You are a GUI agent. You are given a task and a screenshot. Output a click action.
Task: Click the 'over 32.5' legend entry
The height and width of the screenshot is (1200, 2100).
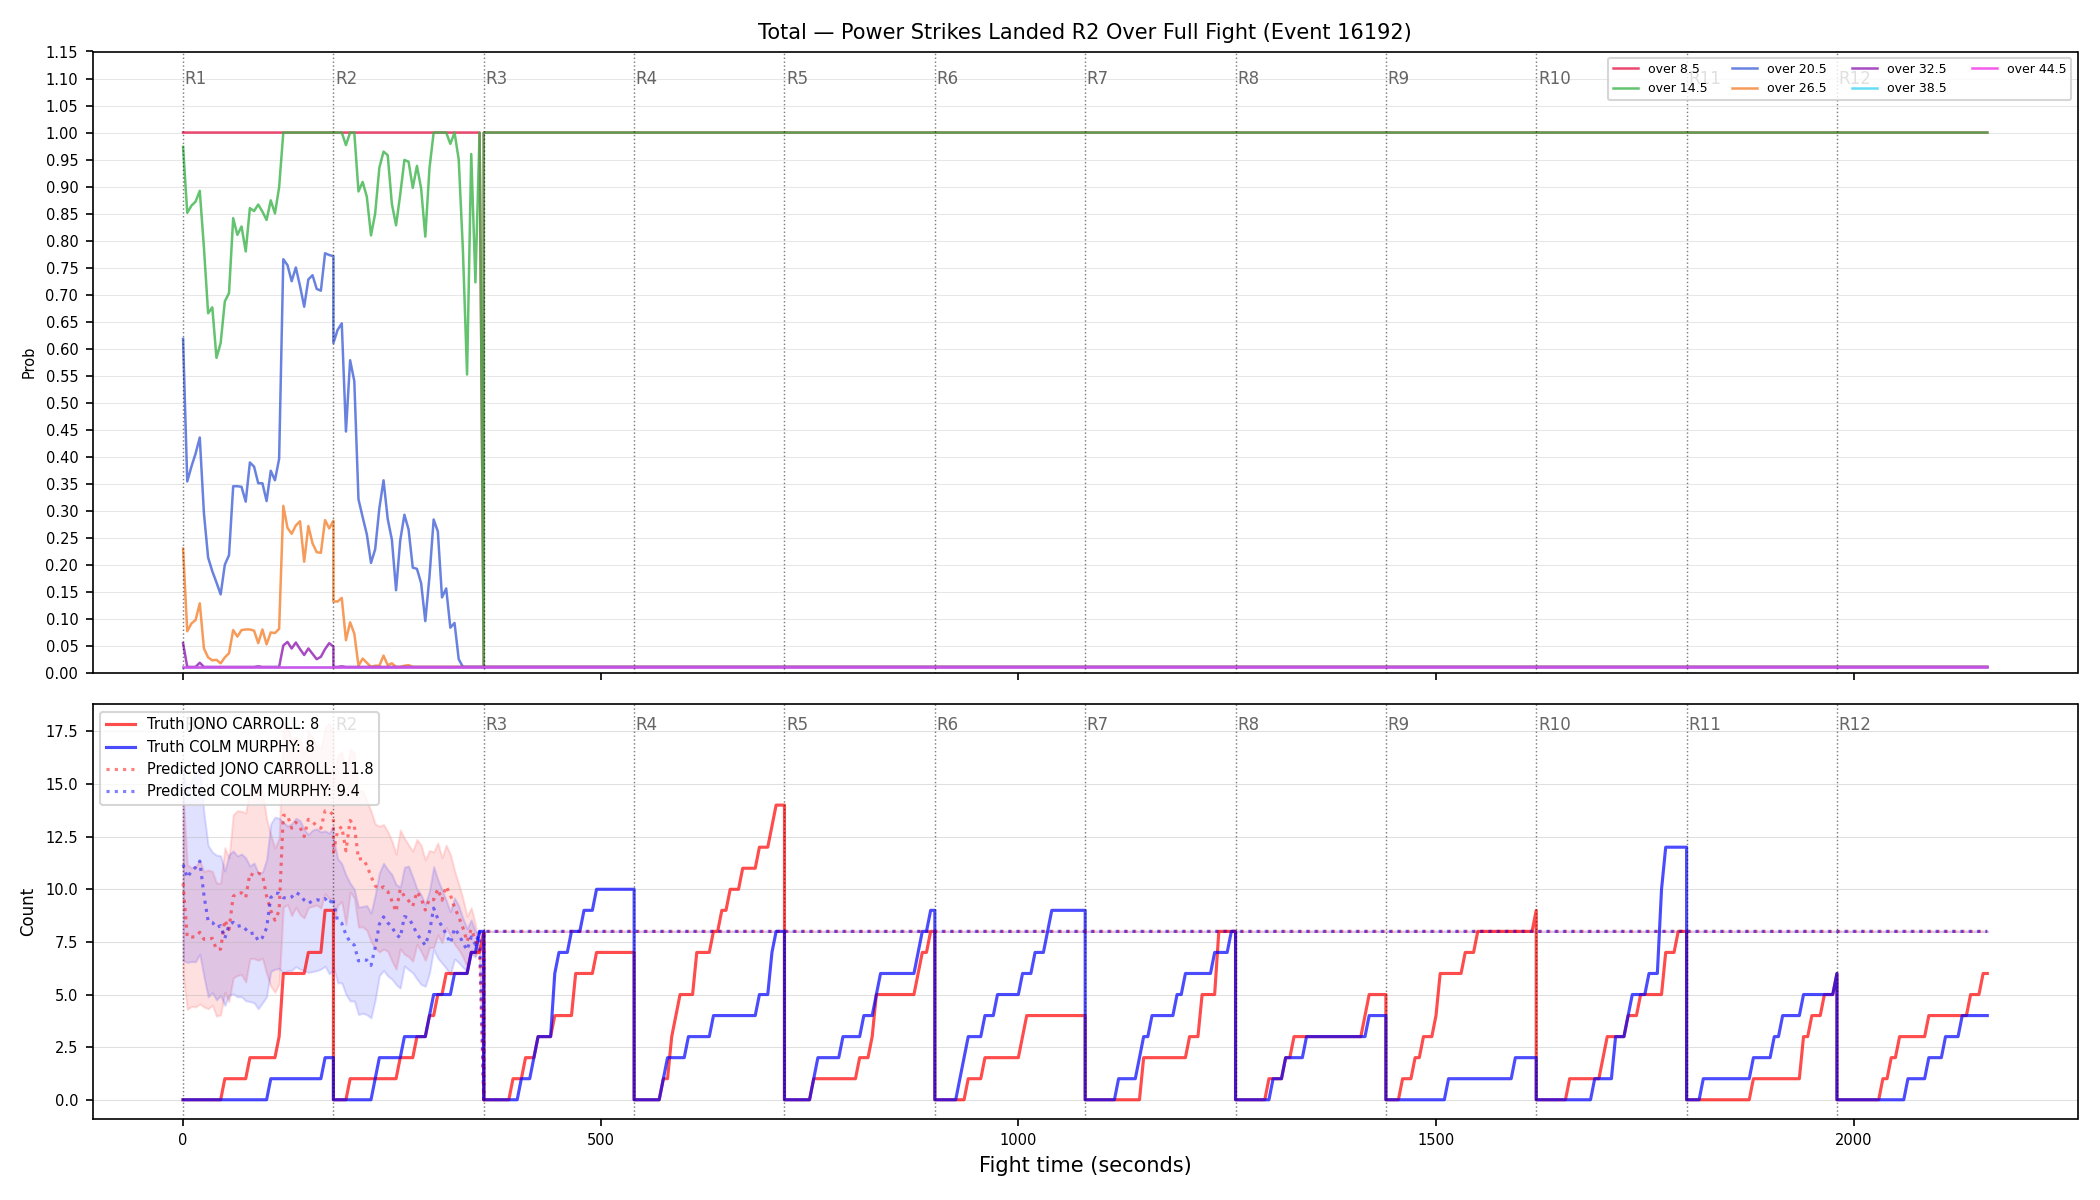pyautogui.click(x=1899, y=69)
